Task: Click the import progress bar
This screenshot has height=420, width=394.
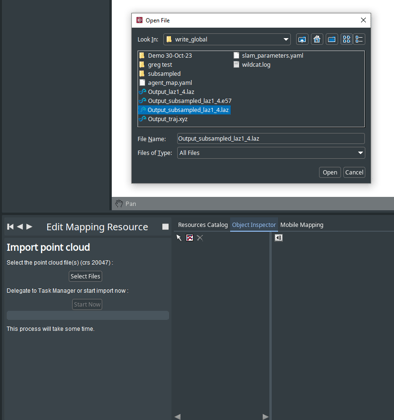Action: pyautogui.click(x=88, y=315)
